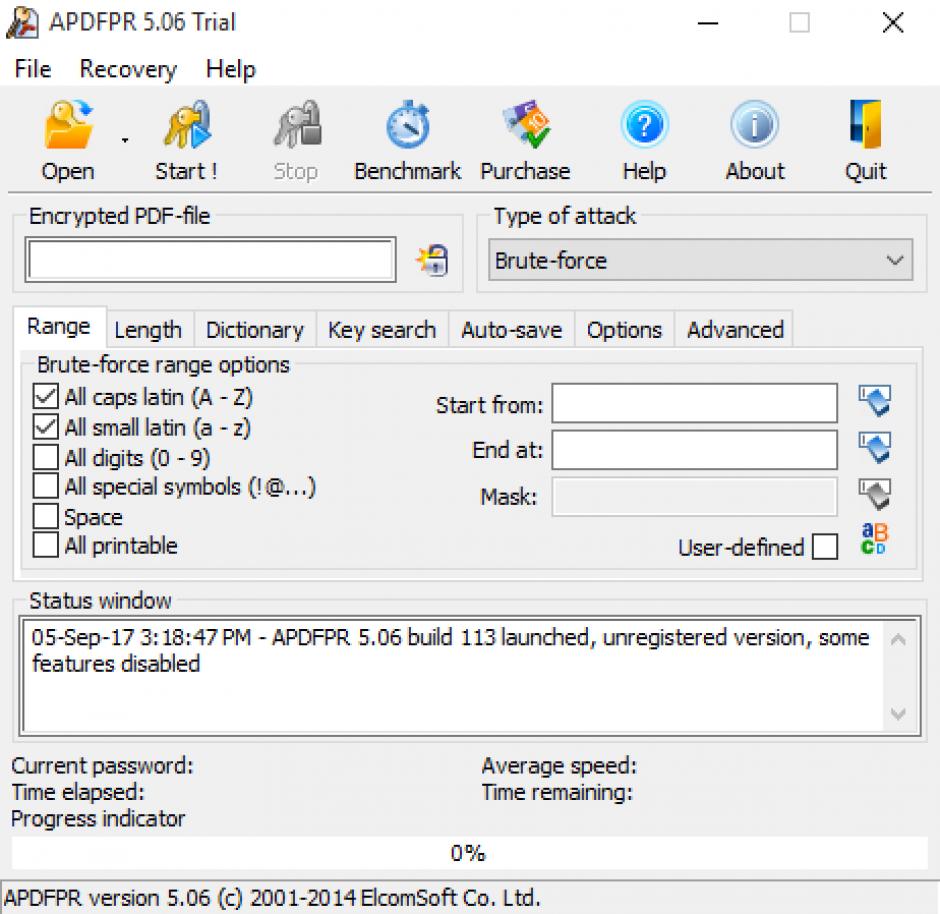Open the Recovery menu
Screen dimensions: 940x914
point(128,69)
